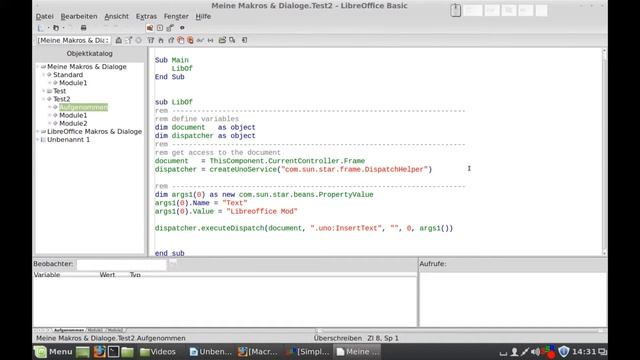Click the New document icon in the standard toolbar
Viewport: 640px width, 360px height.
click(x=40, y=28)
